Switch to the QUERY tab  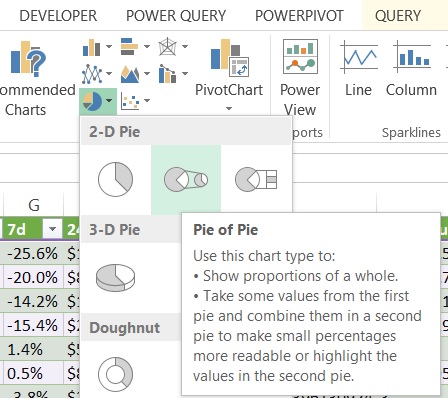click(x=398, y=16)
